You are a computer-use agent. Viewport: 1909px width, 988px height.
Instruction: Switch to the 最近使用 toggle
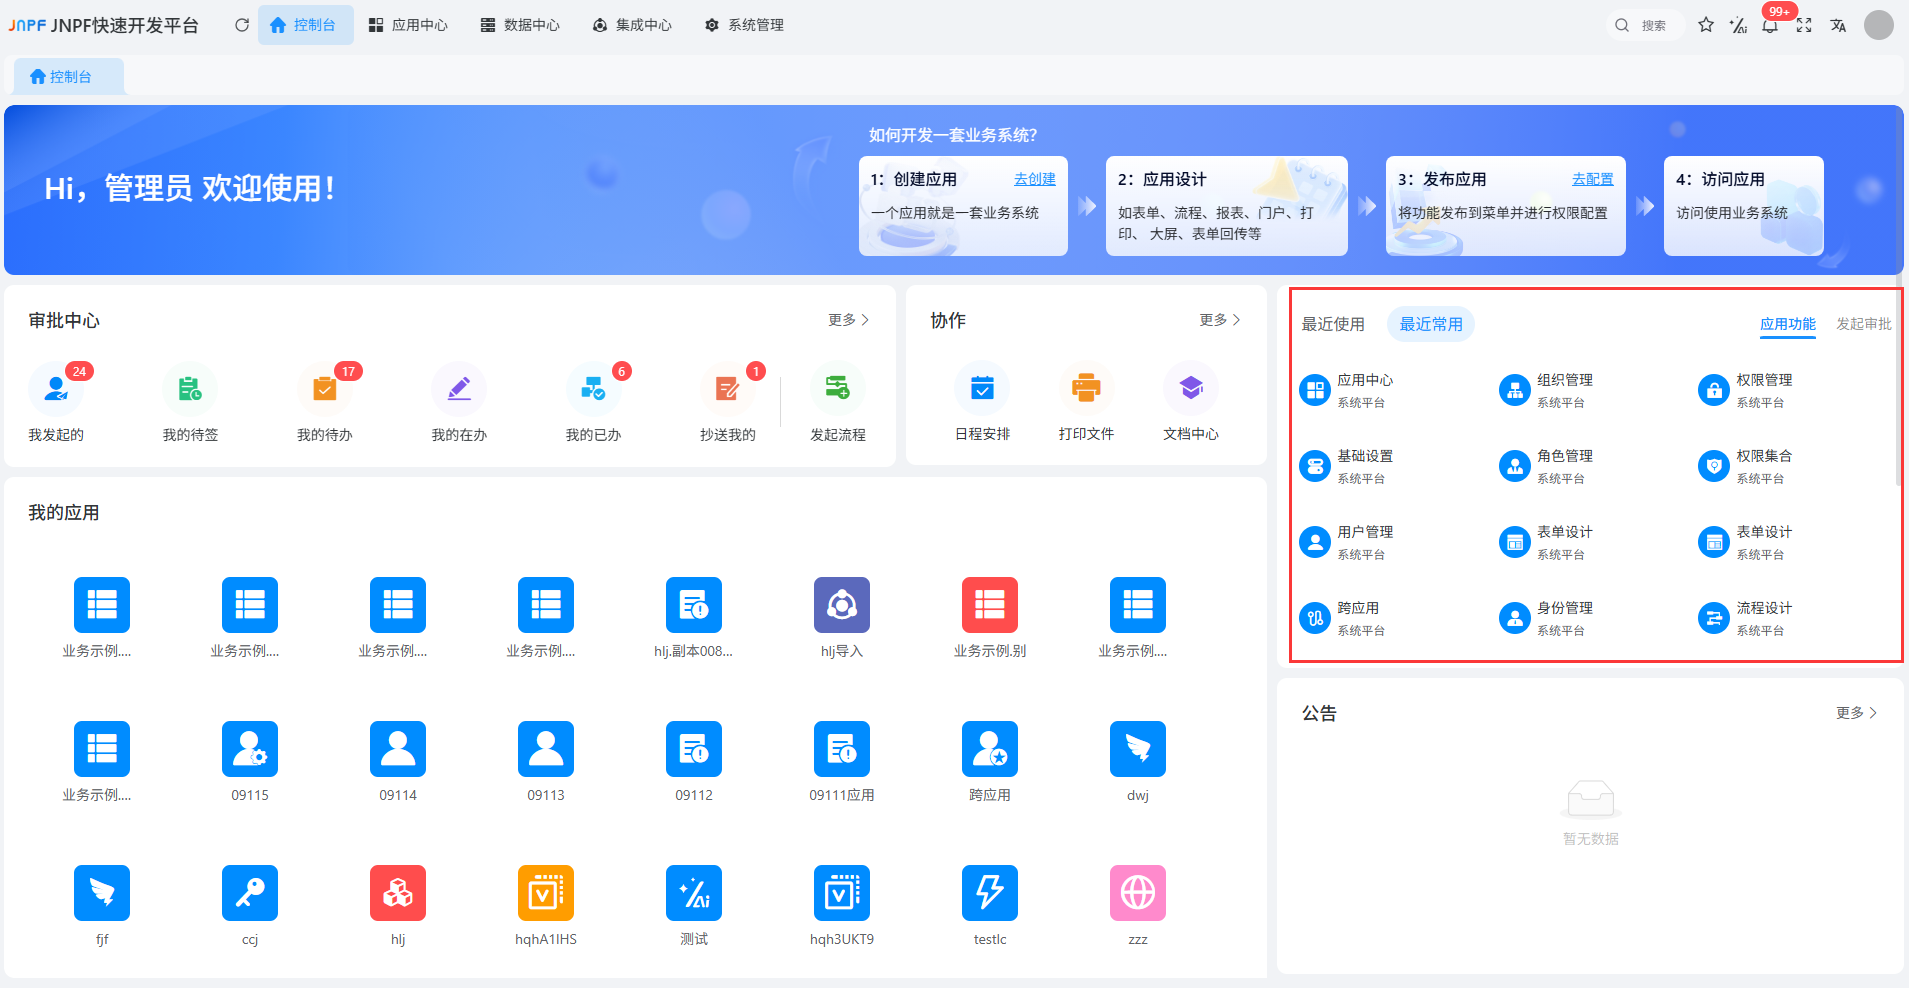coord(1332,324)
